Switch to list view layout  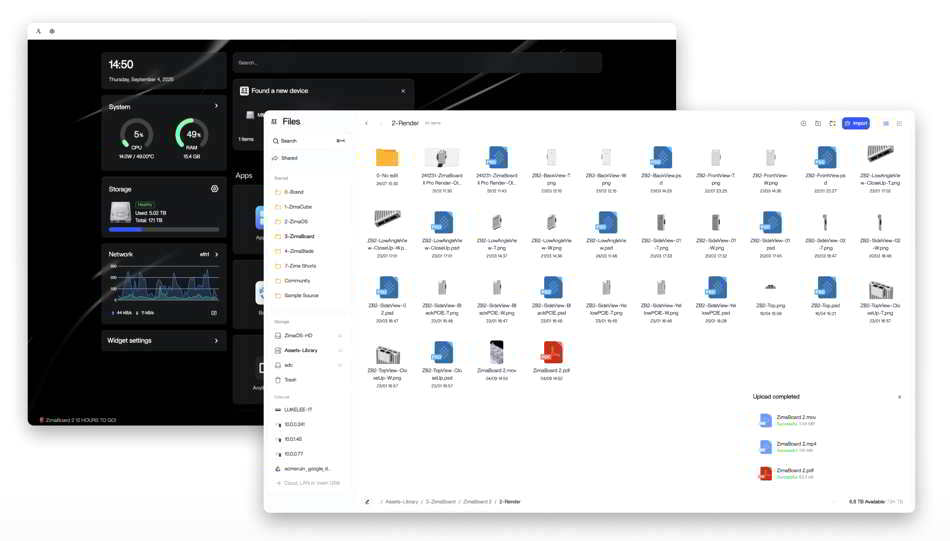pos(886,123)
